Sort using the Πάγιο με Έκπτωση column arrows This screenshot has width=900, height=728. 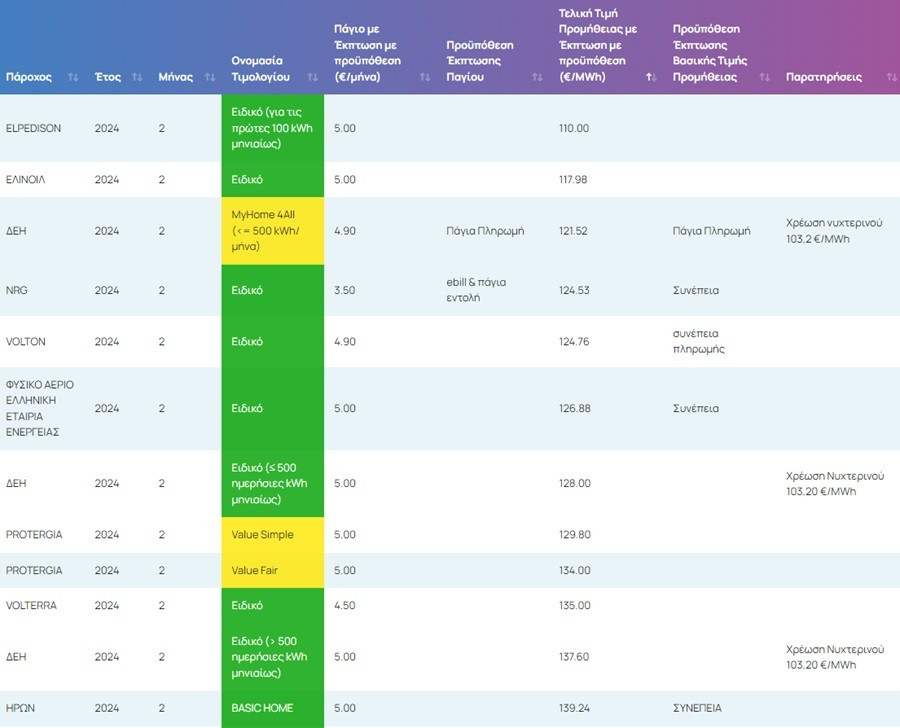tap(425, 77)
